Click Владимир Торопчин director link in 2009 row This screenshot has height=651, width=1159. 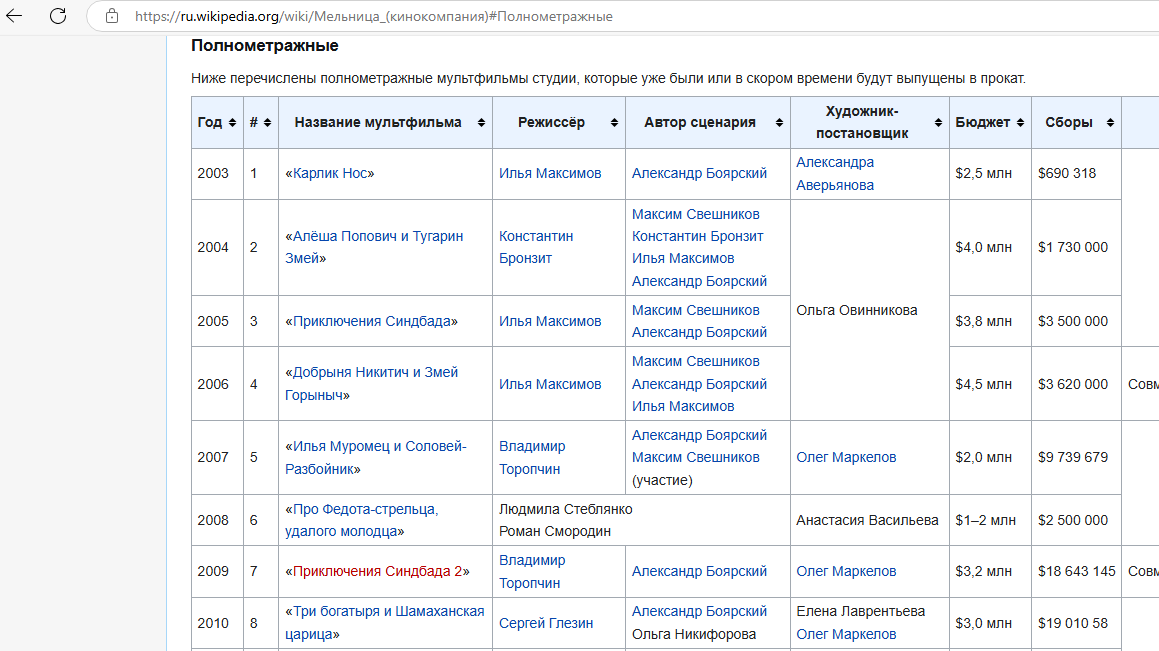(x=532, y=571)
